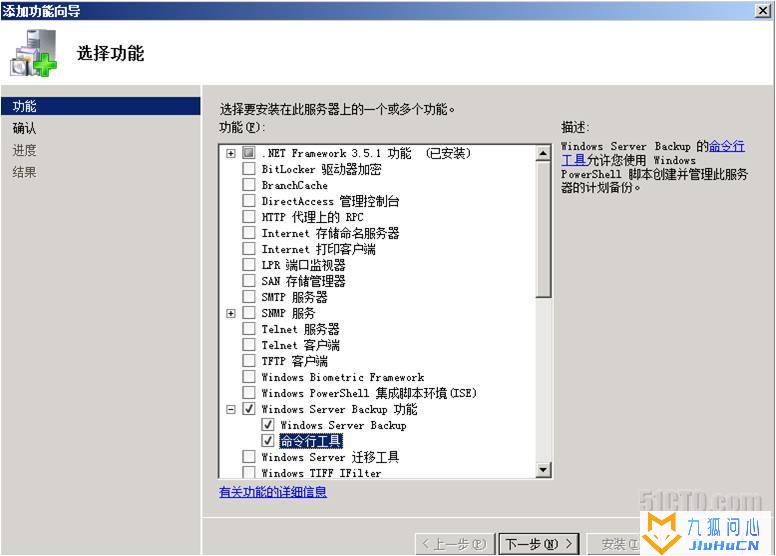The width and height of the screenshot is (776, 556).
Task: Check BitLocker 驱动器加密 checkbox
Action: coord(249,169)
